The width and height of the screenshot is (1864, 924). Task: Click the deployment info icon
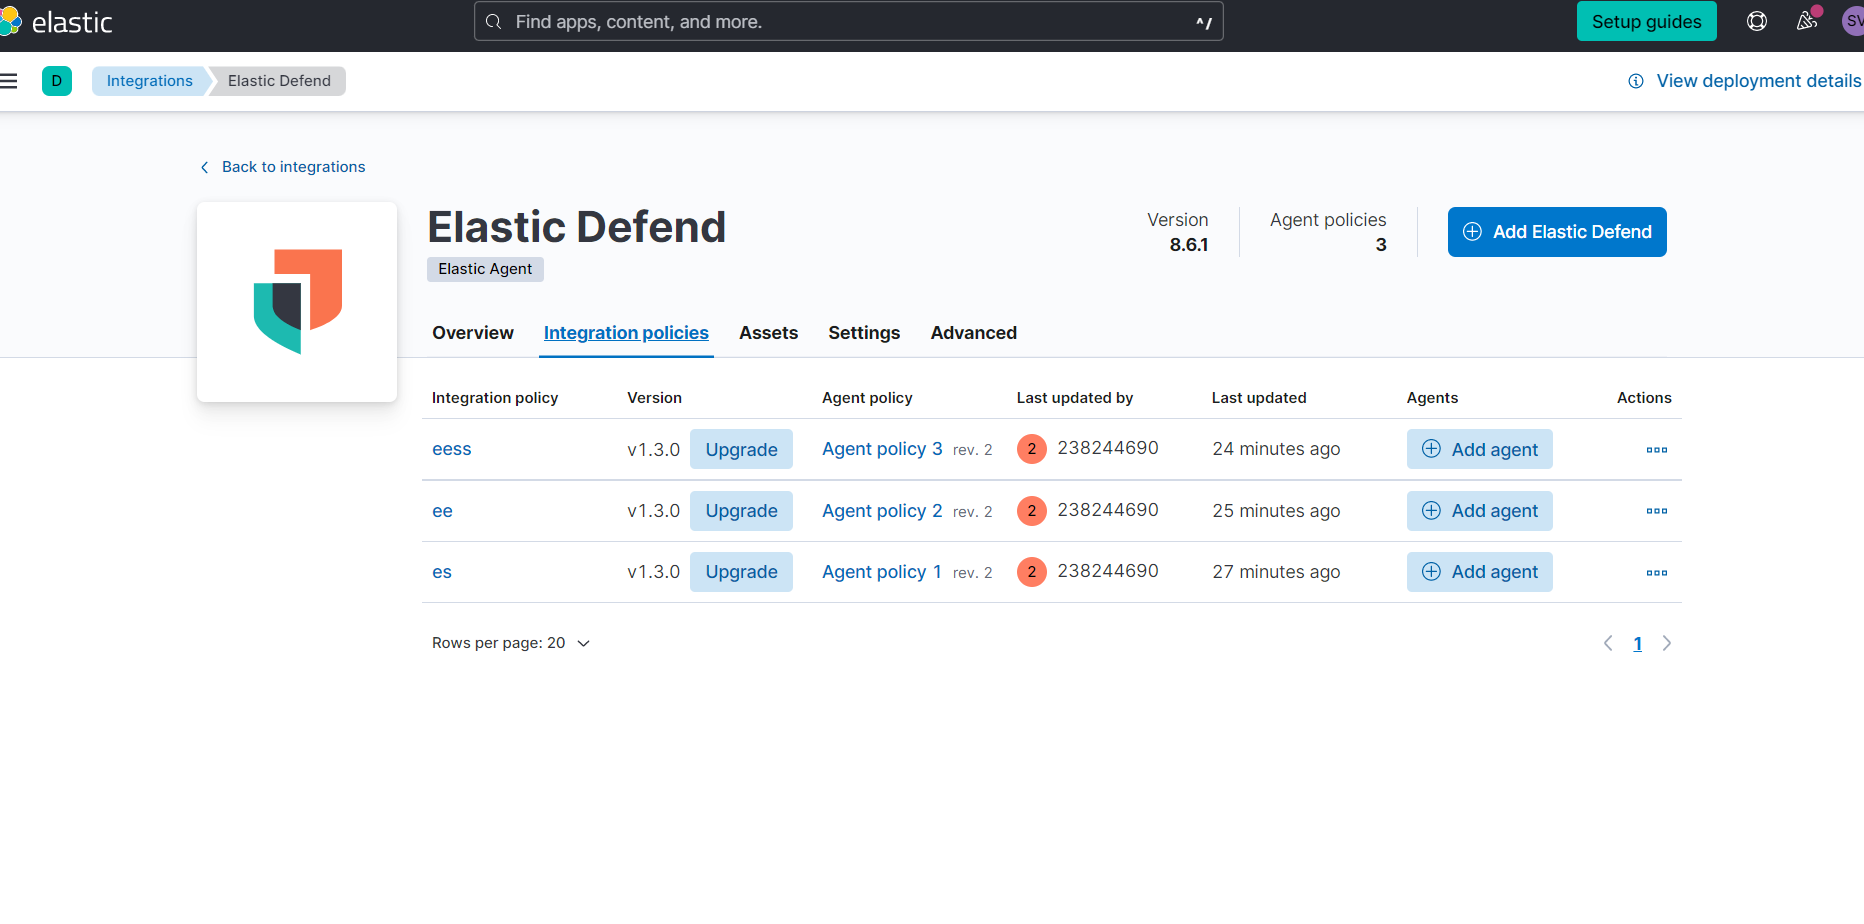[1636, 81]
